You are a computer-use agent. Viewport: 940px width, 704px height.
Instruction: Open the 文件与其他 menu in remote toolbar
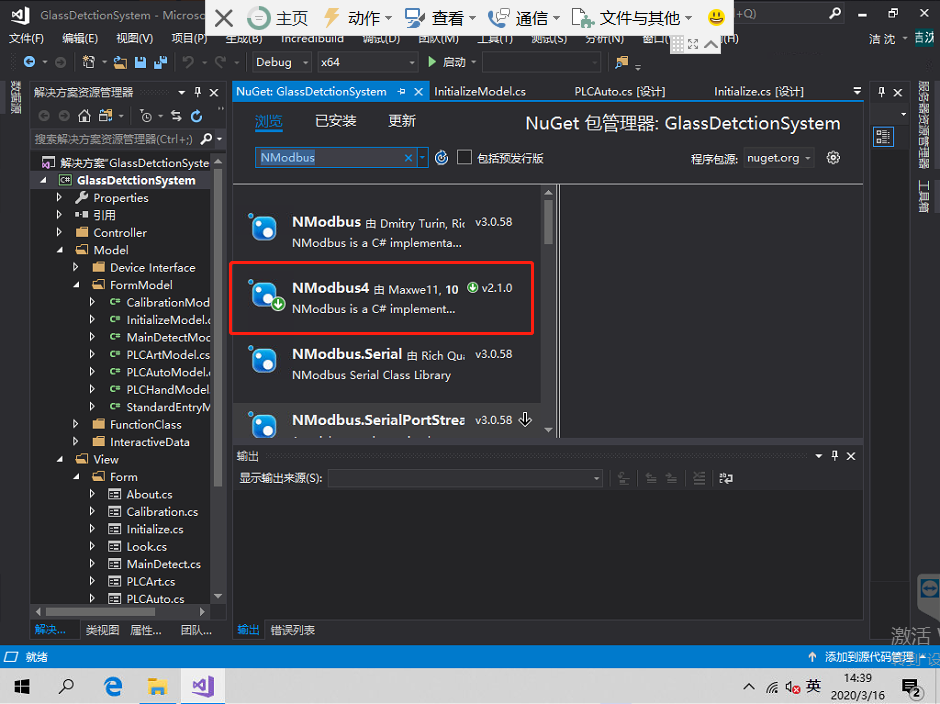coord(632,18)
